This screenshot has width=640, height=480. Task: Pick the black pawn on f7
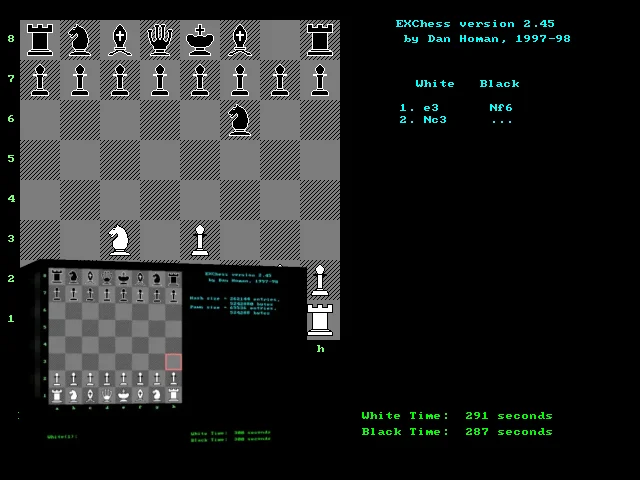240,80
